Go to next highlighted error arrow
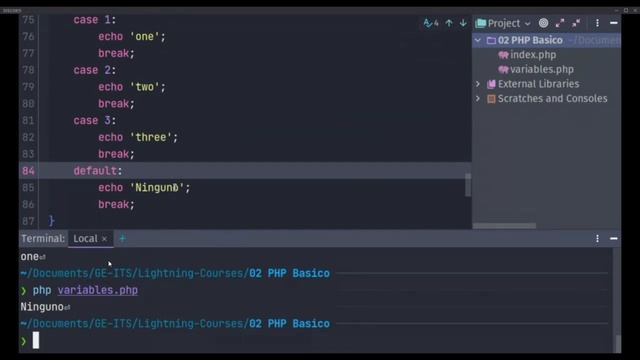 pyautogui.click(x=463, y=23)
